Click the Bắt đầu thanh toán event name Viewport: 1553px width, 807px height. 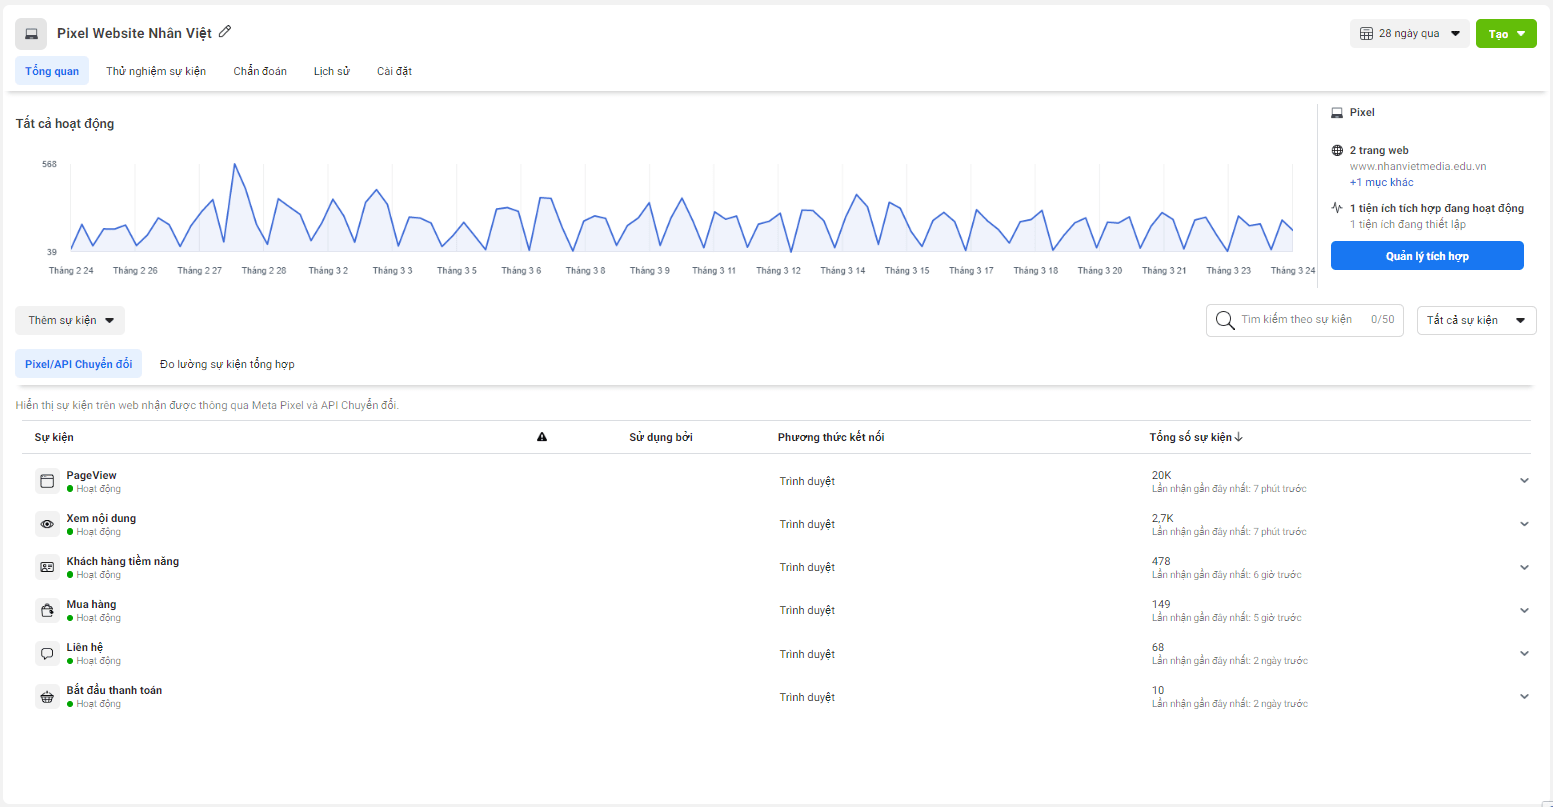tap(114, 690)
